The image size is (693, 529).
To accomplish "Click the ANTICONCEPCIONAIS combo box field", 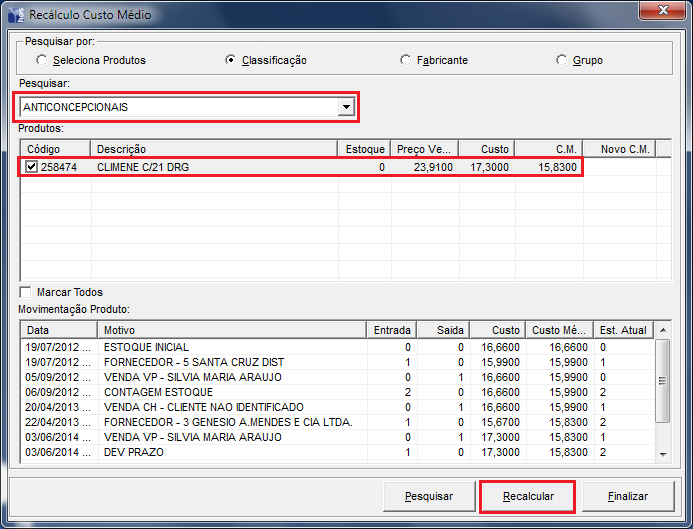I will (x=178, y=107).
